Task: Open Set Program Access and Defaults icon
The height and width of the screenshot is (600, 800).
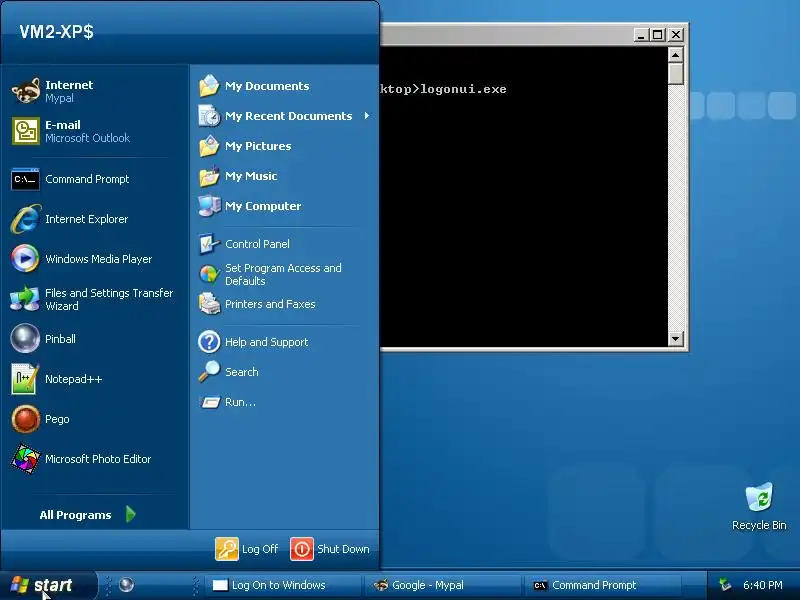Action: tap(209, 274)
